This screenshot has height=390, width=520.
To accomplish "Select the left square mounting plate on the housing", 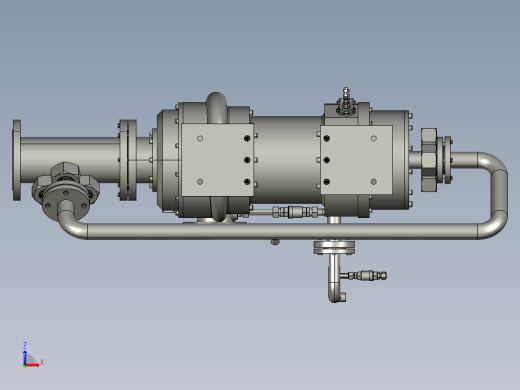I will coord(217,160).
